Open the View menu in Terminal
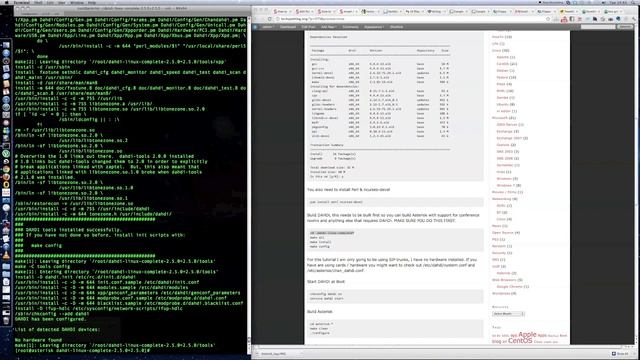 [x=61, y=2]
